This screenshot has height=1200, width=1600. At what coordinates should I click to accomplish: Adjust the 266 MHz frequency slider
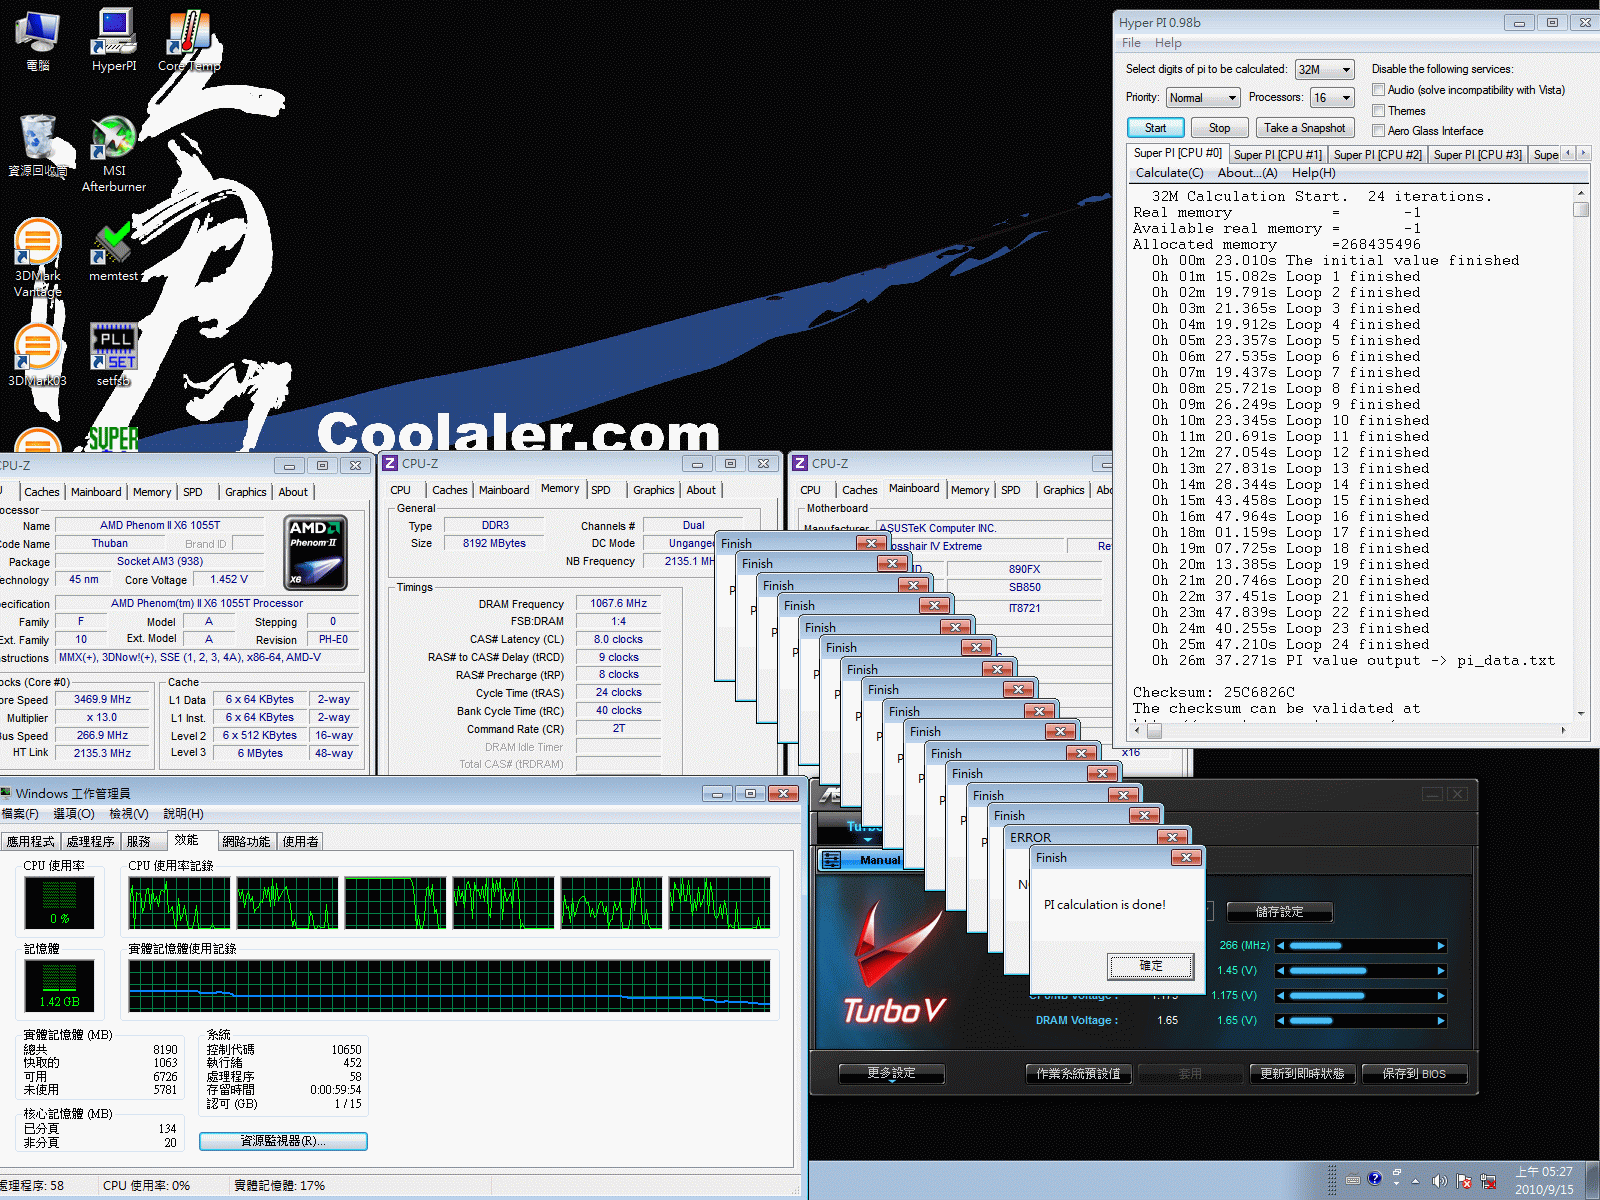point(1360,946)
